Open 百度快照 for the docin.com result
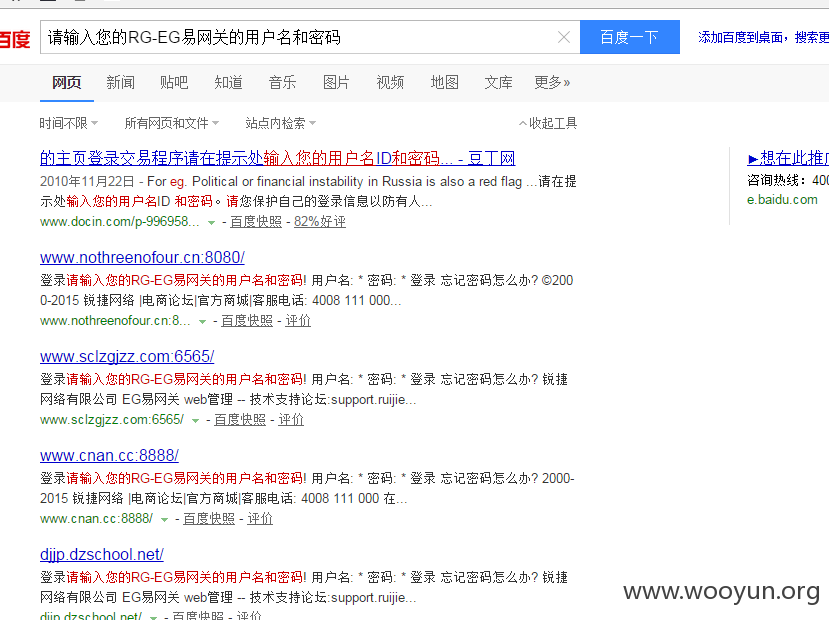This screenshot has height=620, width=829. [256, 221]
